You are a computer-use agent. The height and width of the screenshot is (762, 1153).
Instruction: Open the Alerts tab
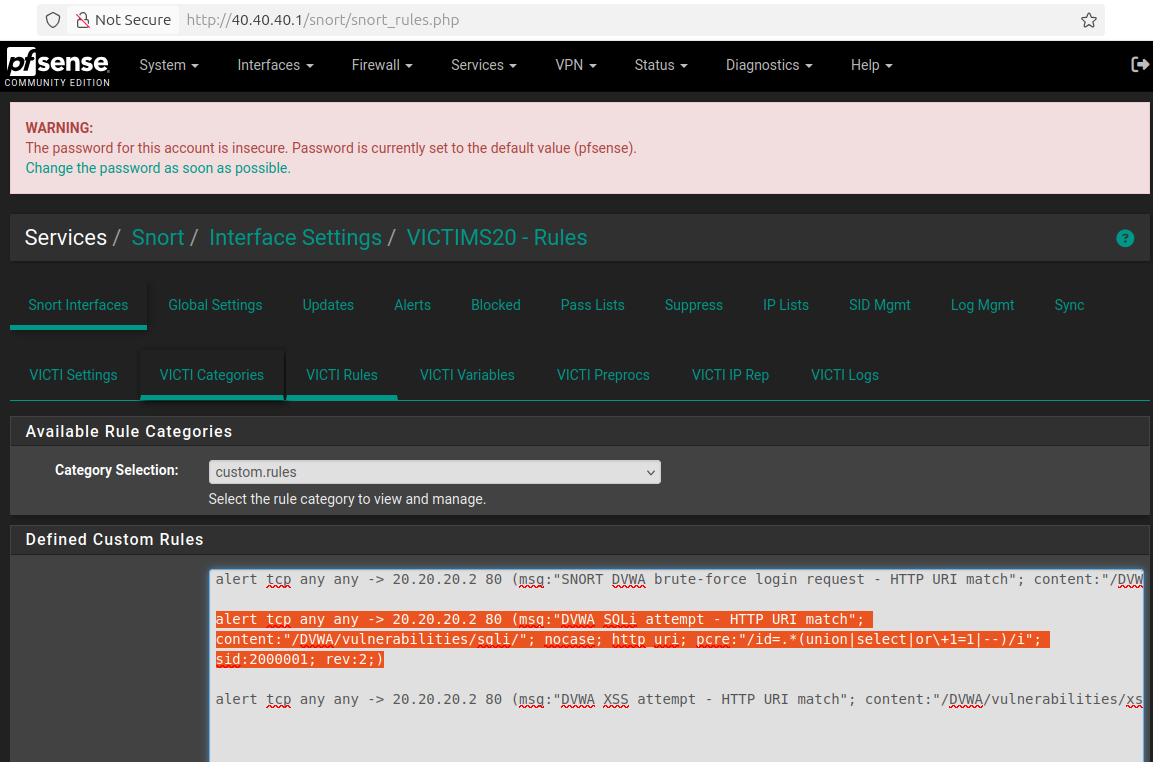[x=412, y=305]
